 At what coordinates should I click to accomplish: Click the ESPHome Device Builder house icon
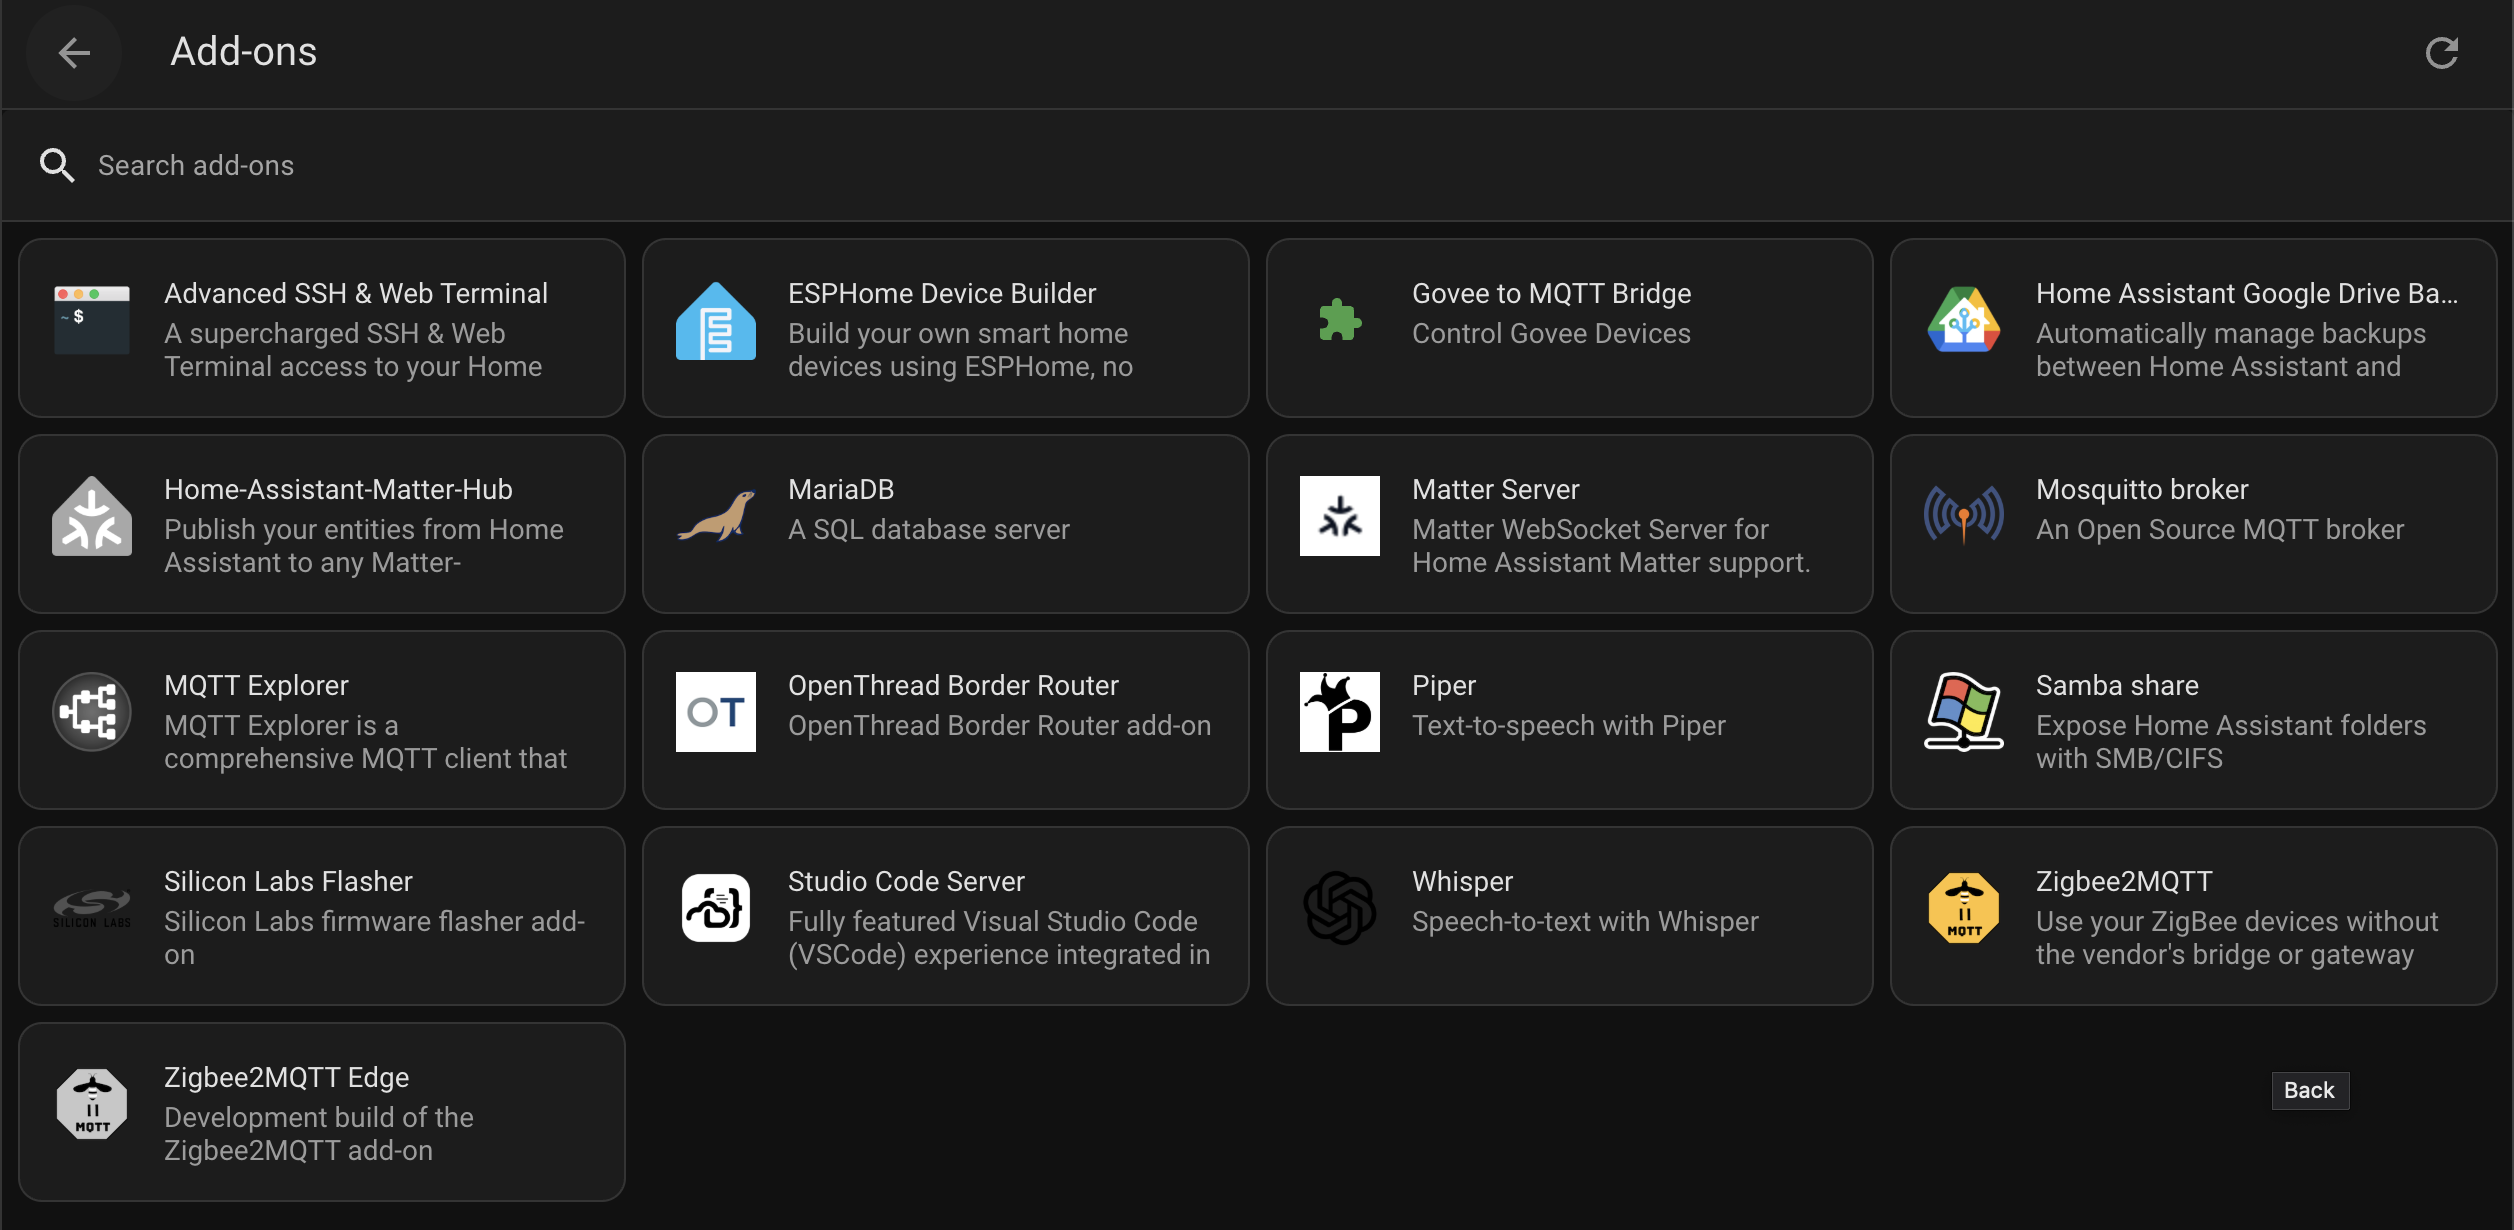715,321
